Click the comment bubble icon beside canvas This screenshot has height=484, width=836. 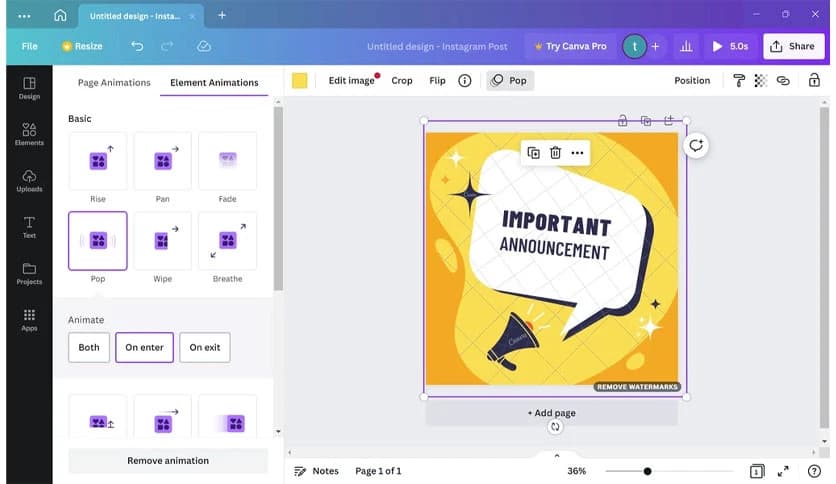coord(696,146)
